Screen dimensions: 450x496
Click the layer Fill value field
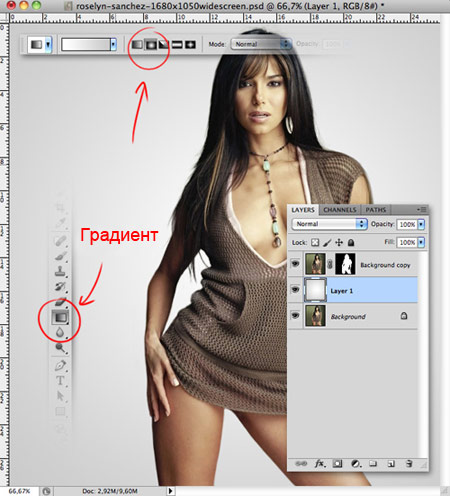coord(407,242)
